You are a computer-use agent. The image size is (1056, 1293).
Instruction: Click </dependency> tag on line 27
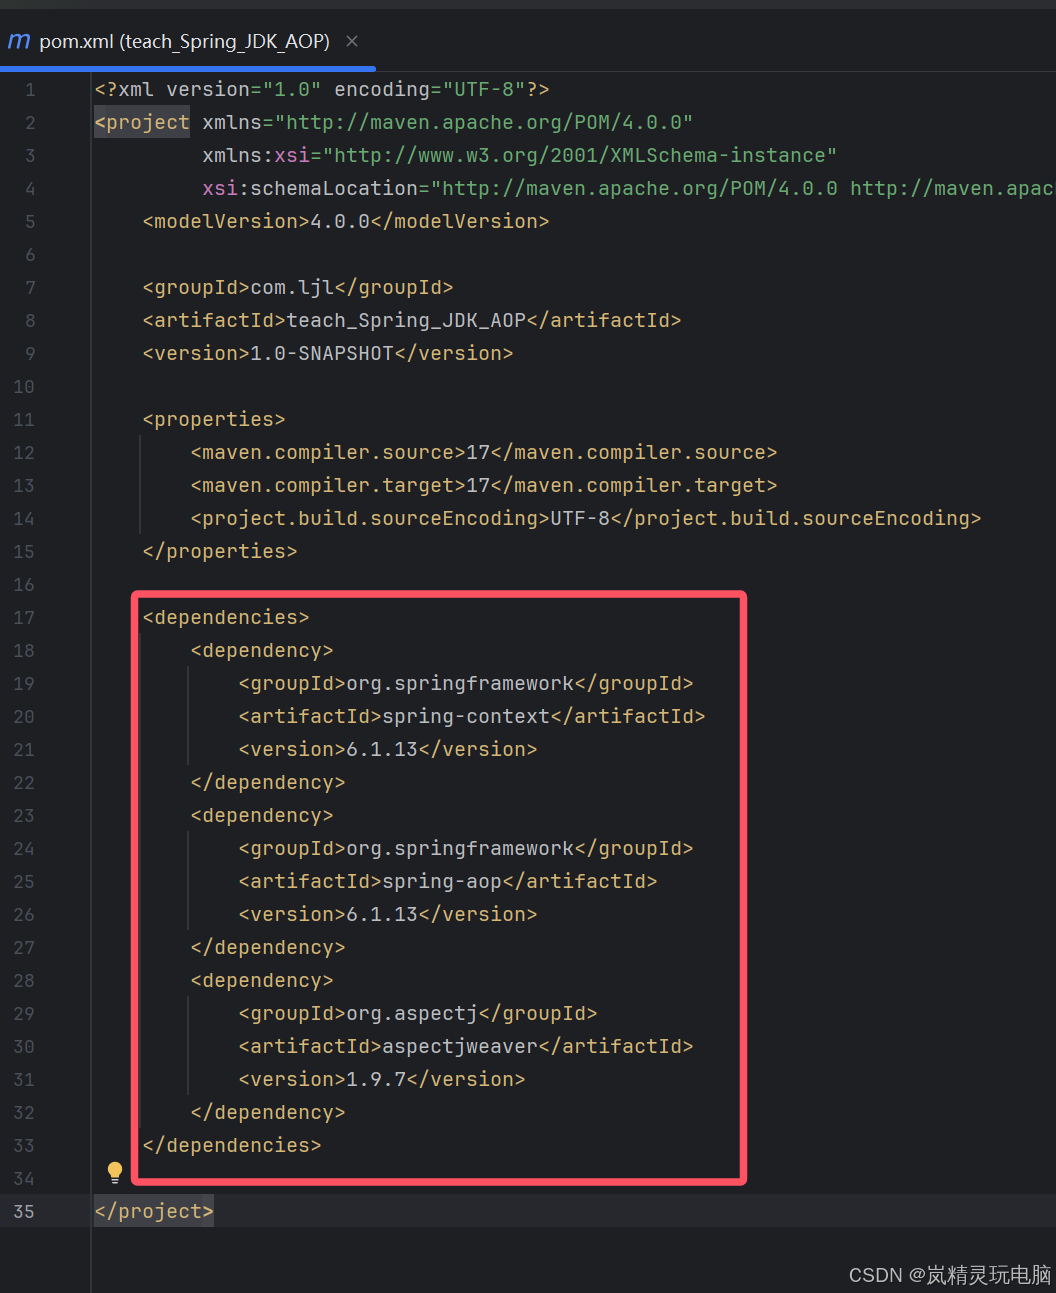[x=268, y=947]
